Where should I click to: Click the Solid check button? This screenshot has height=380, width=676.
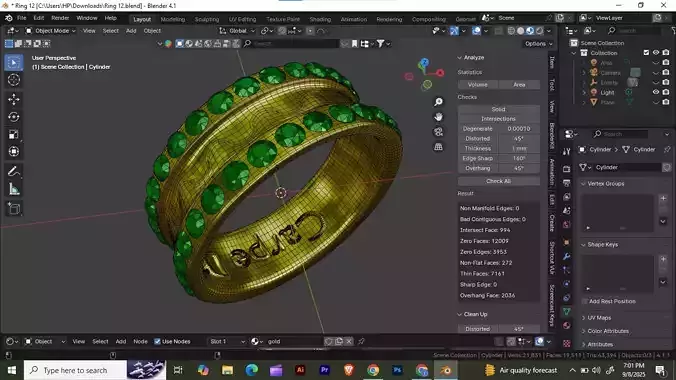point(499,110)
